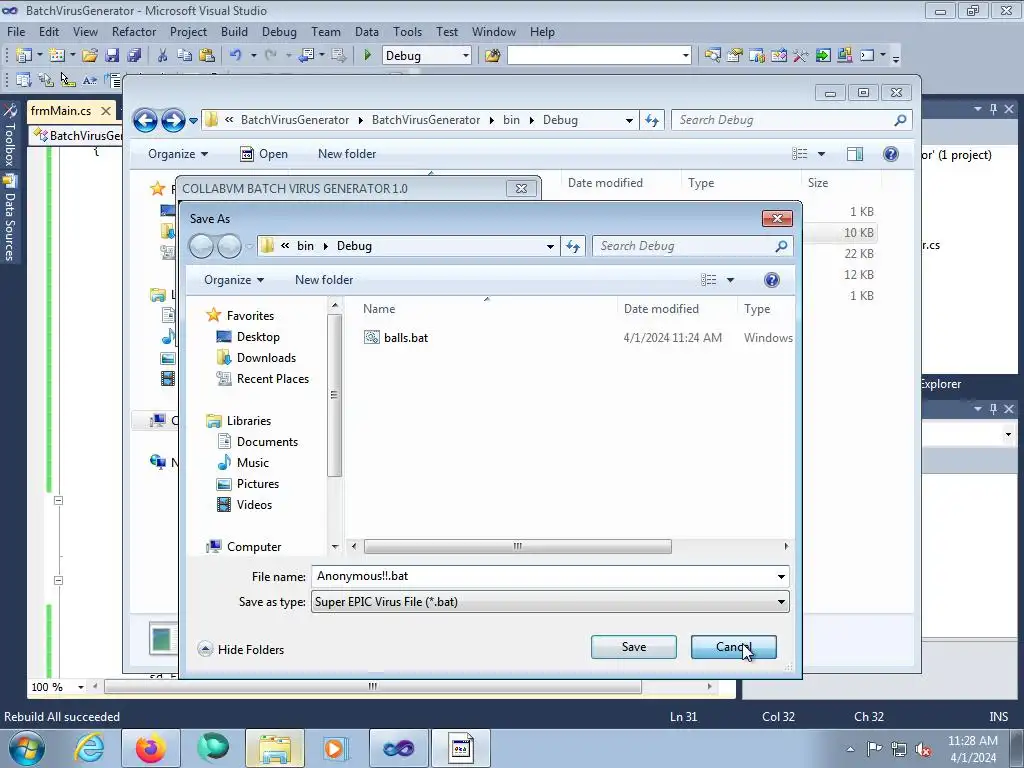
Task: Open the Debug configuration dropdown
Action: (466, 56)
